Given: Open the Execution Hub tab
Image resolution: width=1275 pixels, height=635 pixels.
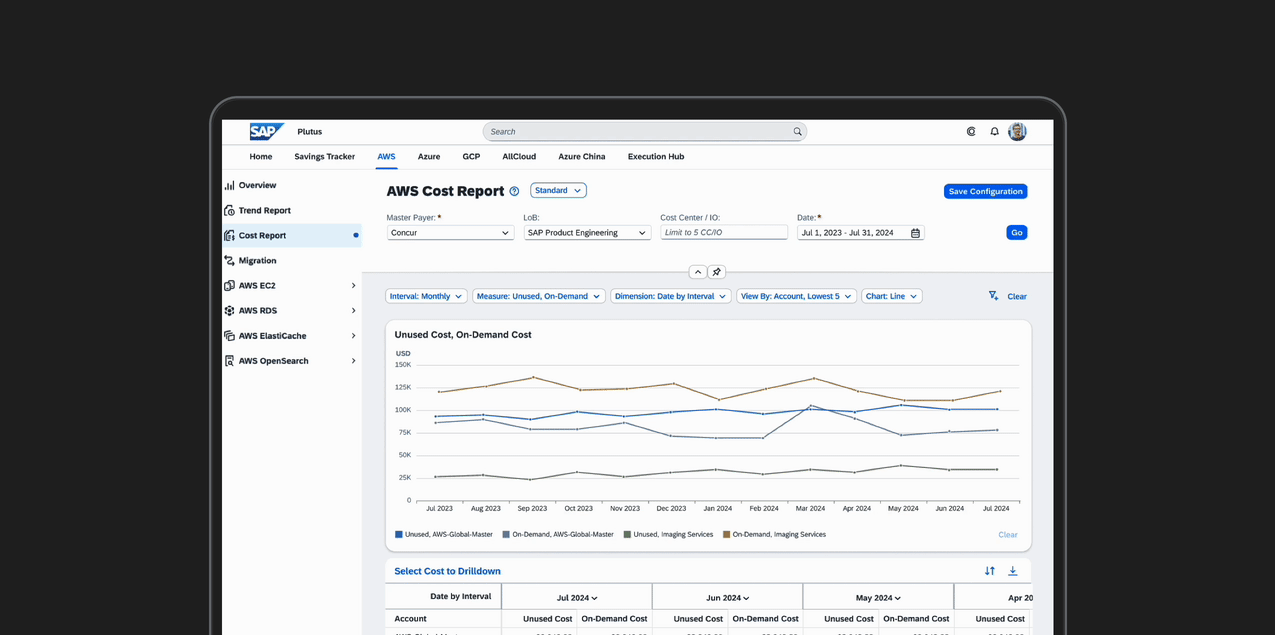Looking at the screenshot, I should [656, 157].
